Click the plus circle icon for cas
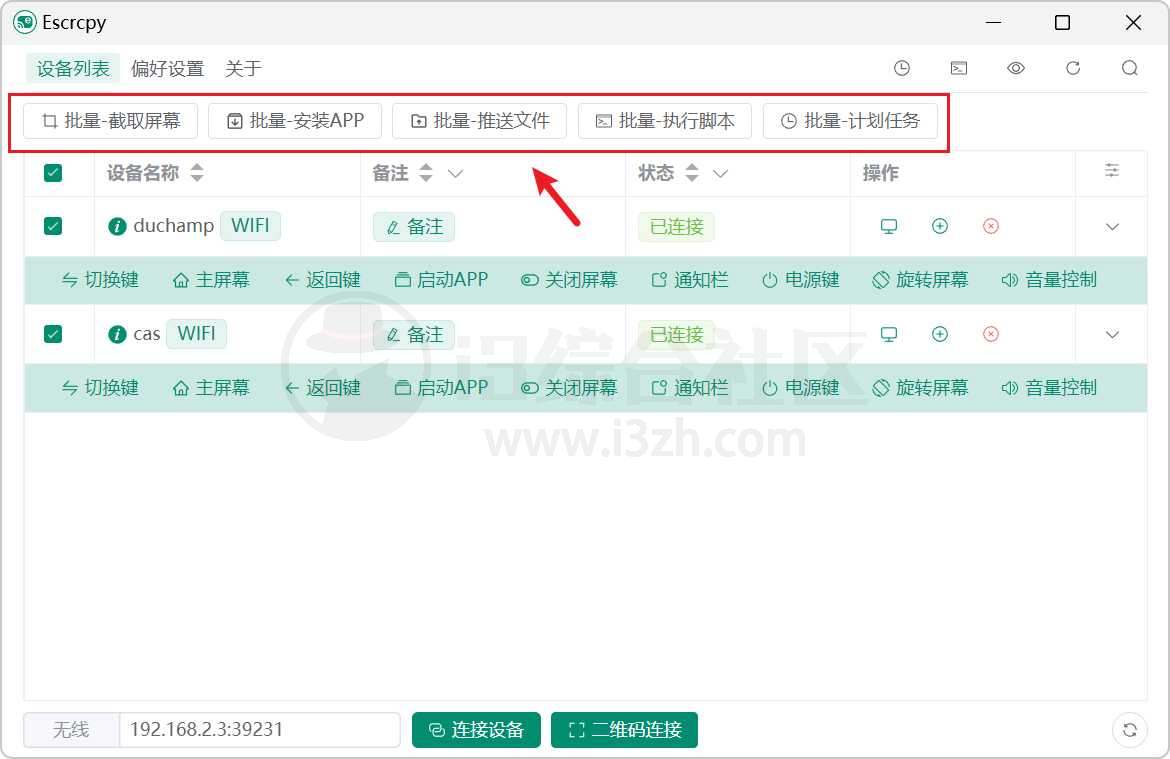The width and height of the screenshot is (1170, 759). click(940, 334)
